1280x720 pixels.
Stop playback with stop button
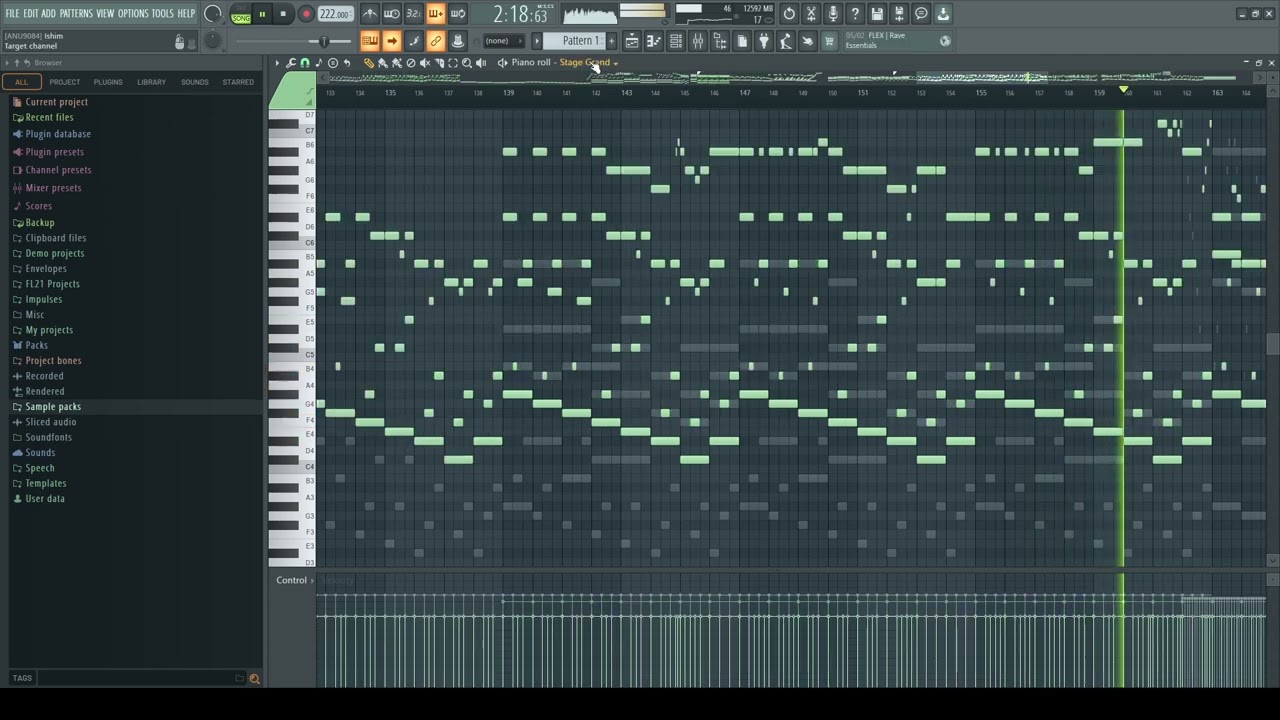pos(283,14)
